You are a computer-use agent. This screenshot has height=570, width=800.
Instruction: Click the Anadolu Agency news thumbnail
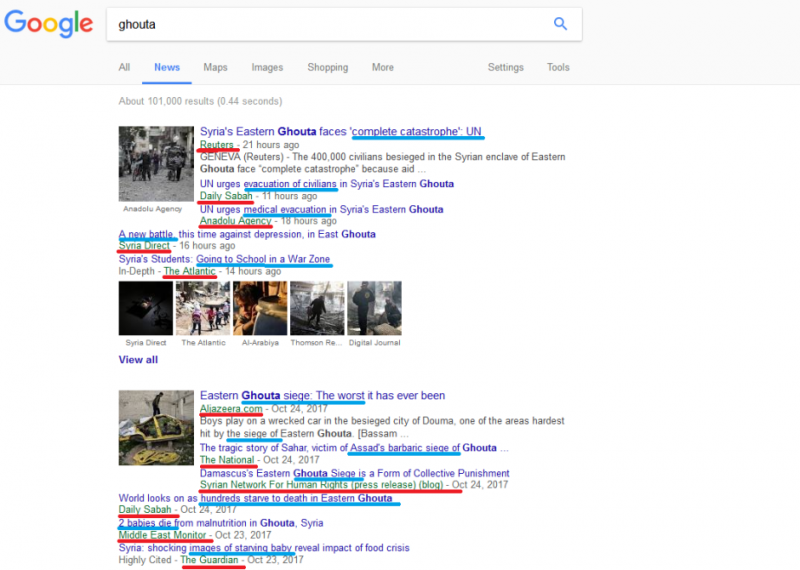click(156, 164)
